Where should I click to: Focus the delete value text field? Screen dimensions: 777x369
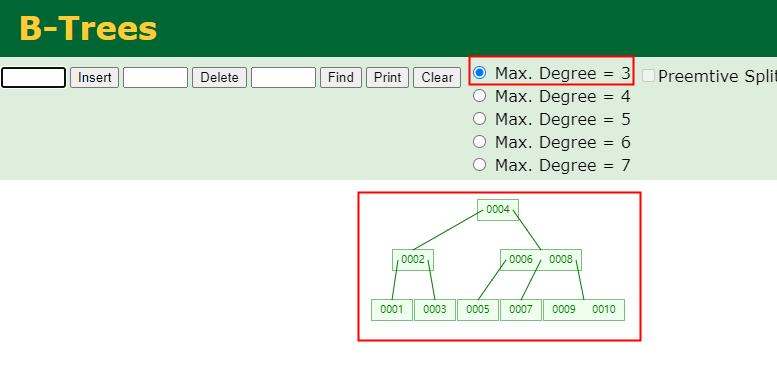point(155,78)
